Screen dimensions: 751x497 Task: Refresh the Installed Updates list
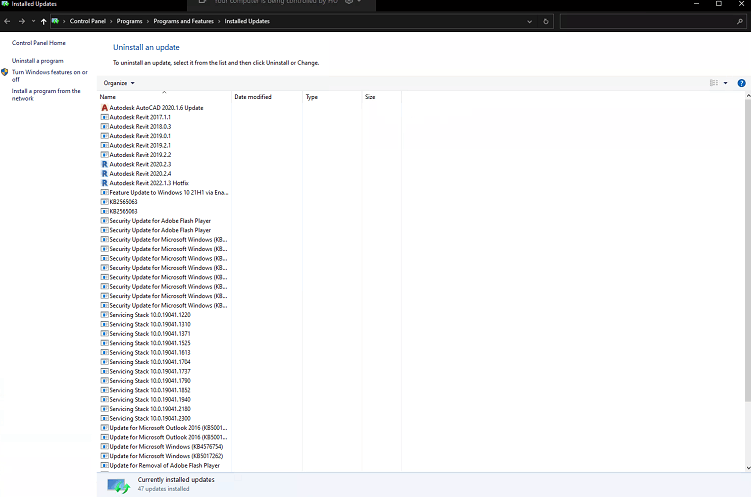546,22
